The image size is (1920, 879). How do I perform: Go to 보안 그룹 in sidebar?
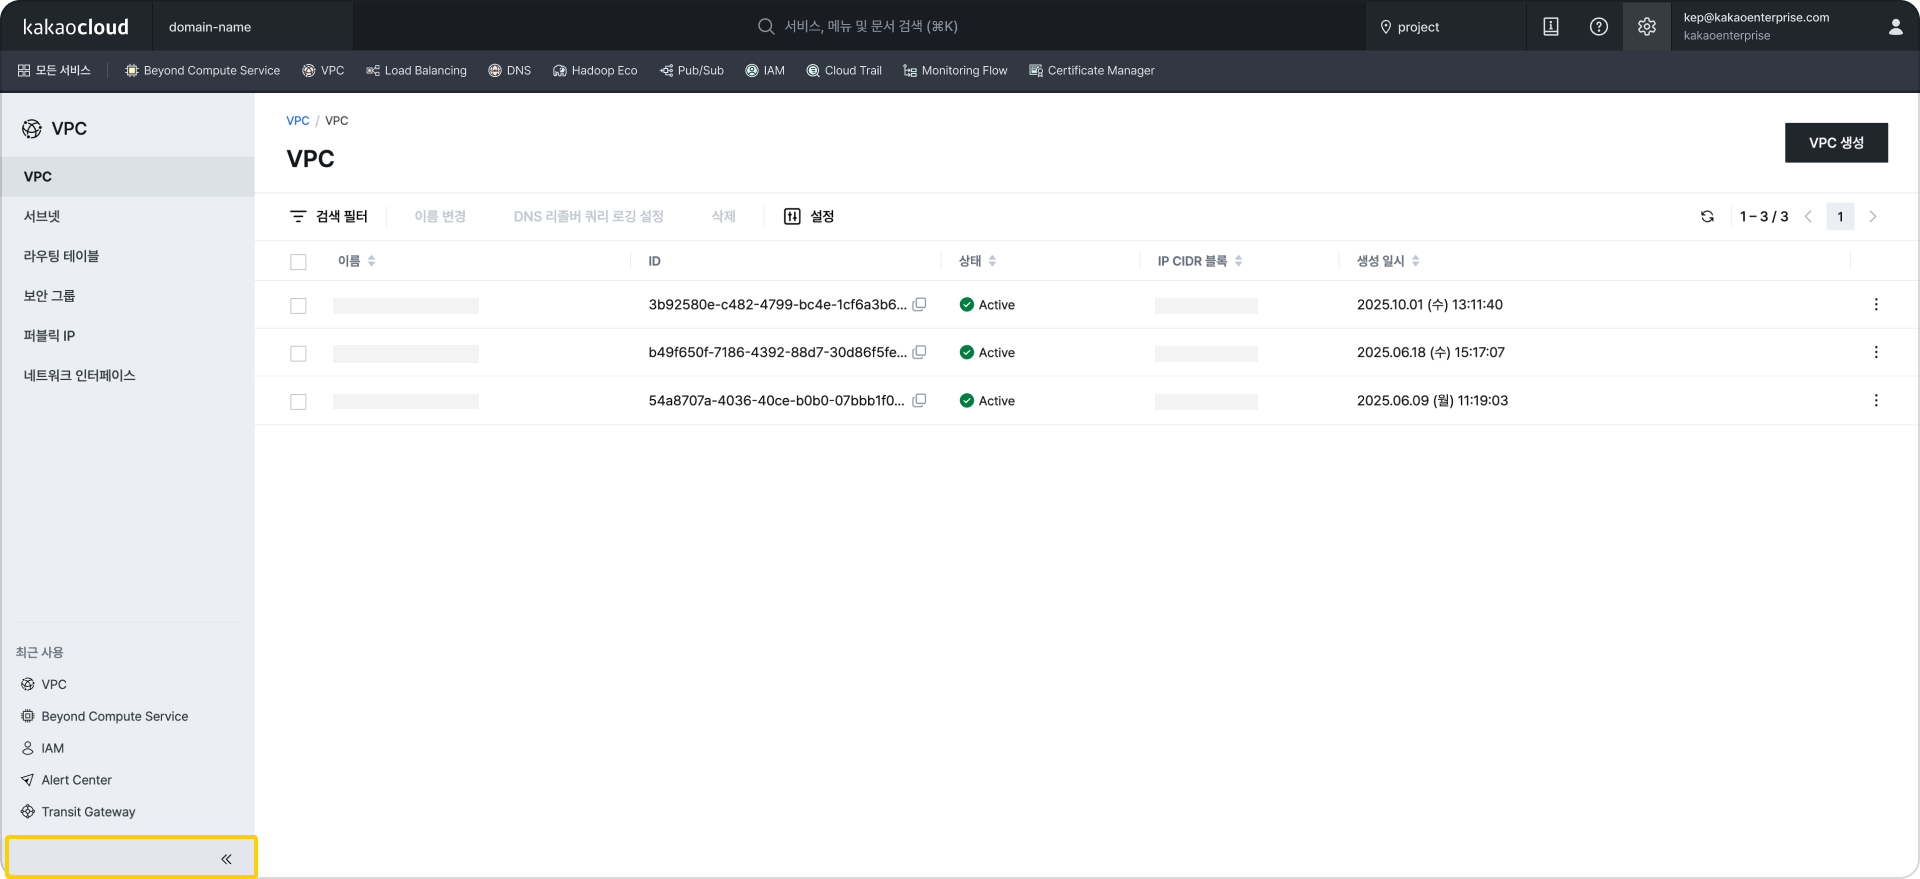50,296
